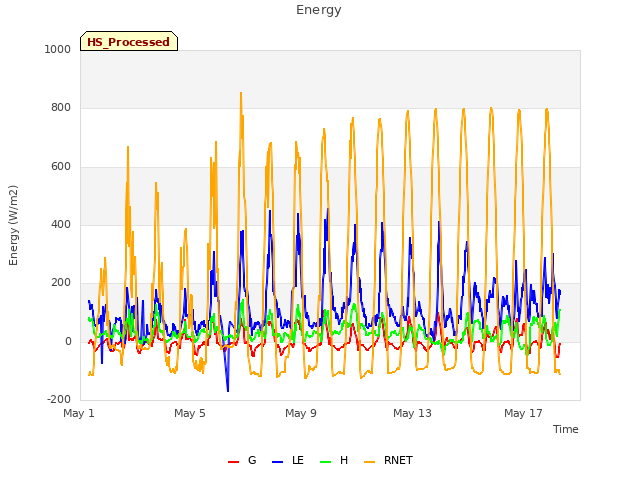Click the May 1 x-axis label
The height and width of the screenshot is (480, 640).
coord(79,413)
